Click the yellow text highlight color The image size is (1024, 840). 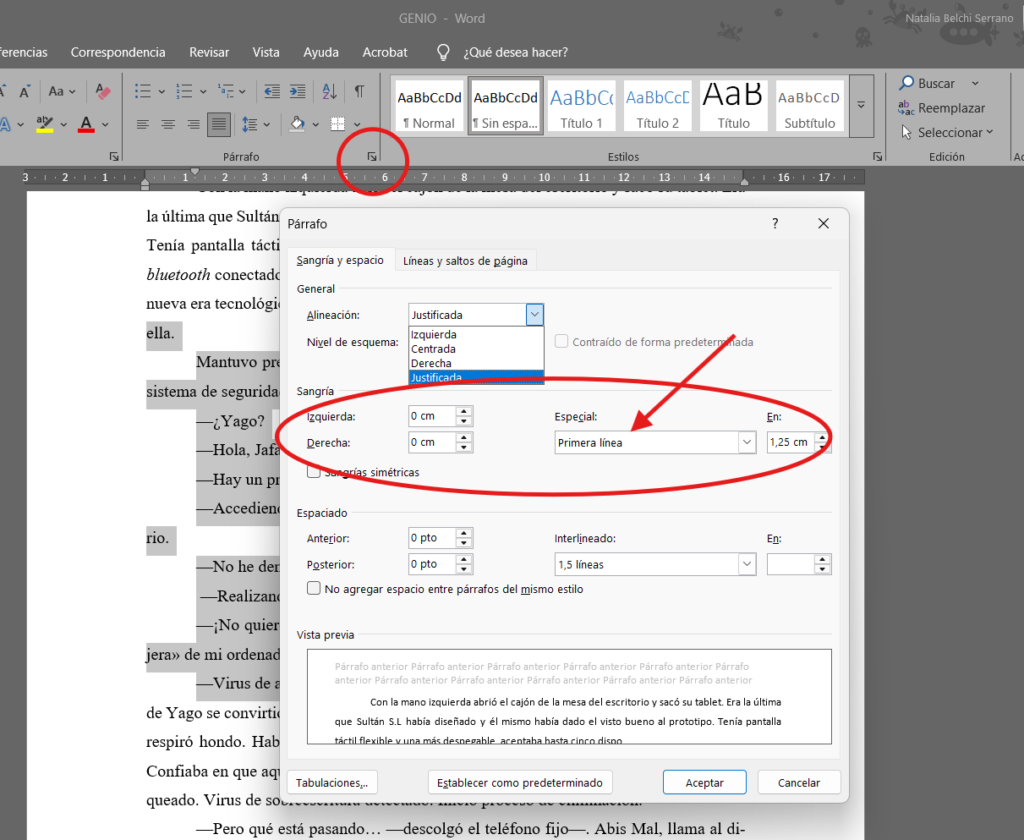(x=44, y=124)
